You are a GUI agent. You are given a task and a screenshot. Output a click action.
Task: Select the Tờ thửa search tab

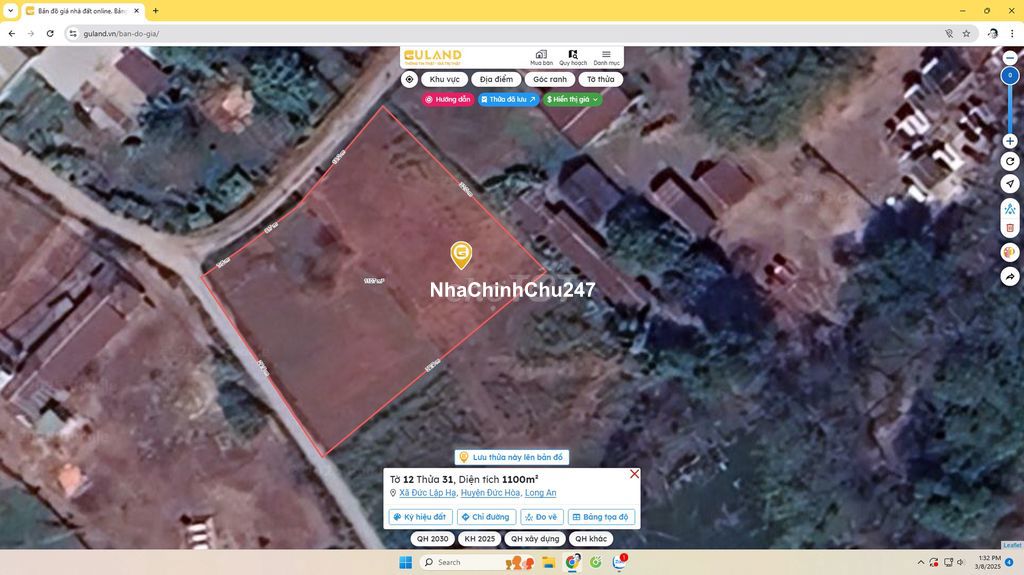[x=600, y=79]
